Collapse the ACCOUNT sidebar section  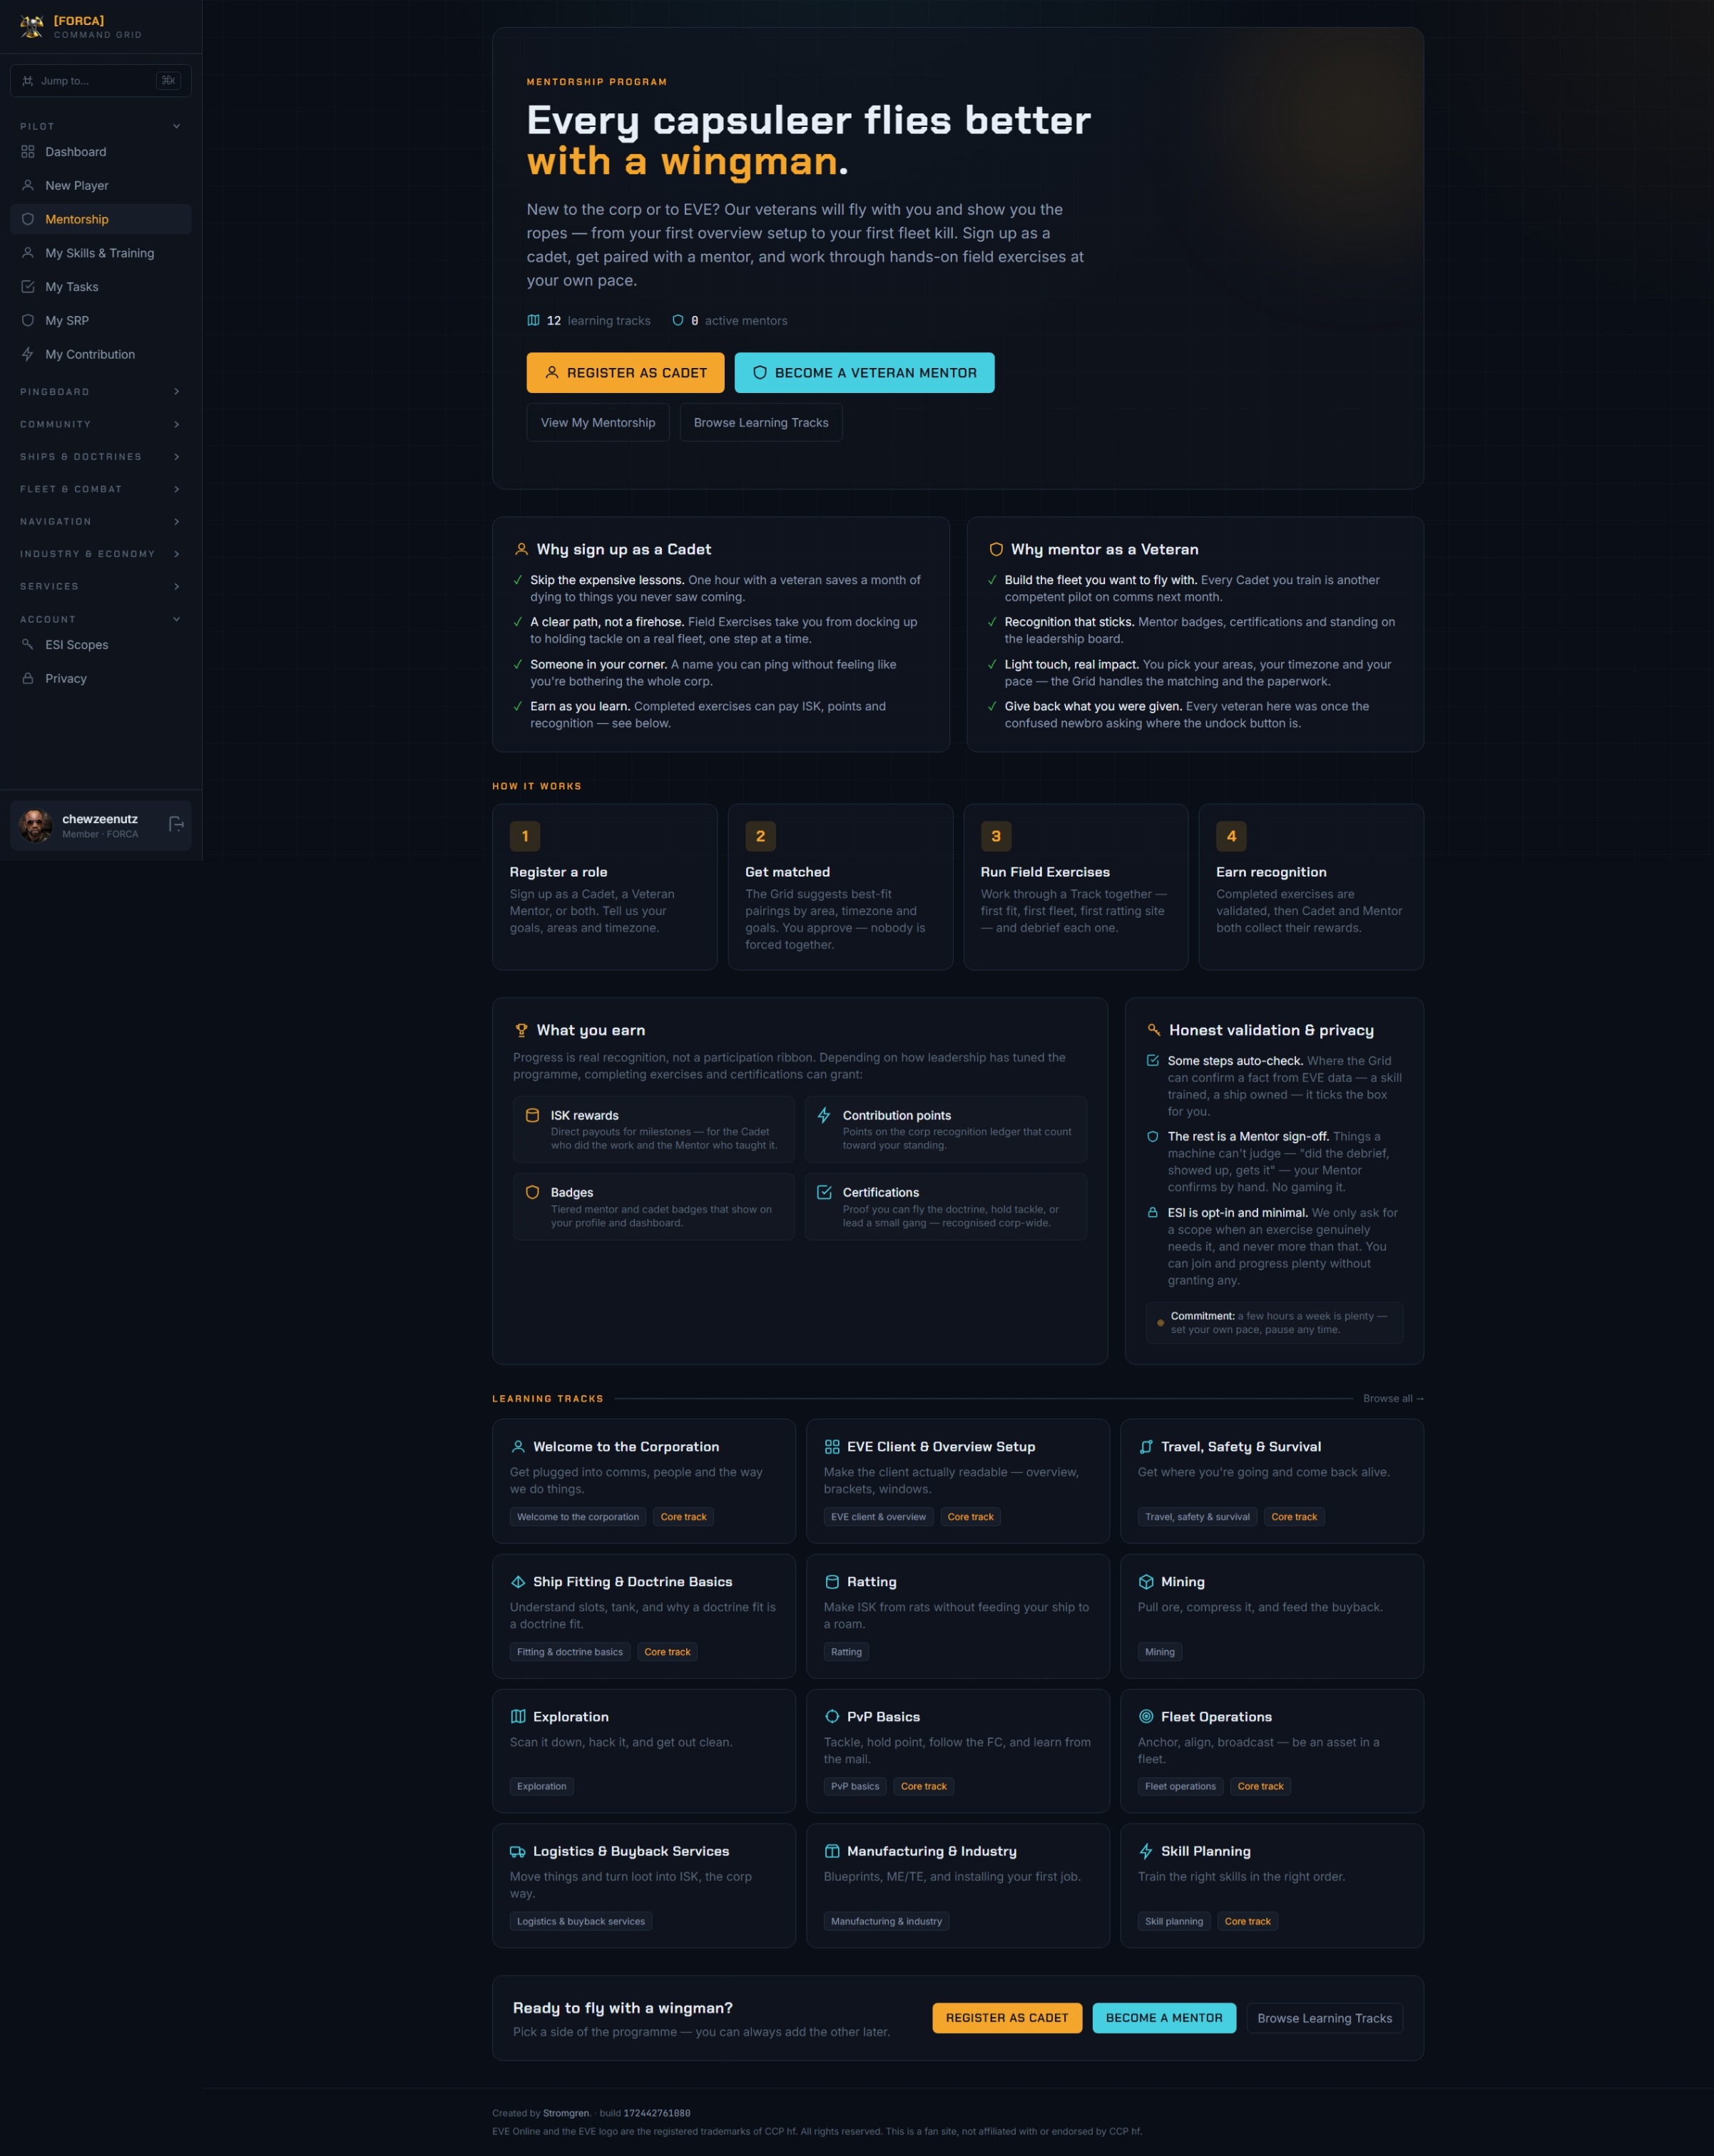click(101, 620)
